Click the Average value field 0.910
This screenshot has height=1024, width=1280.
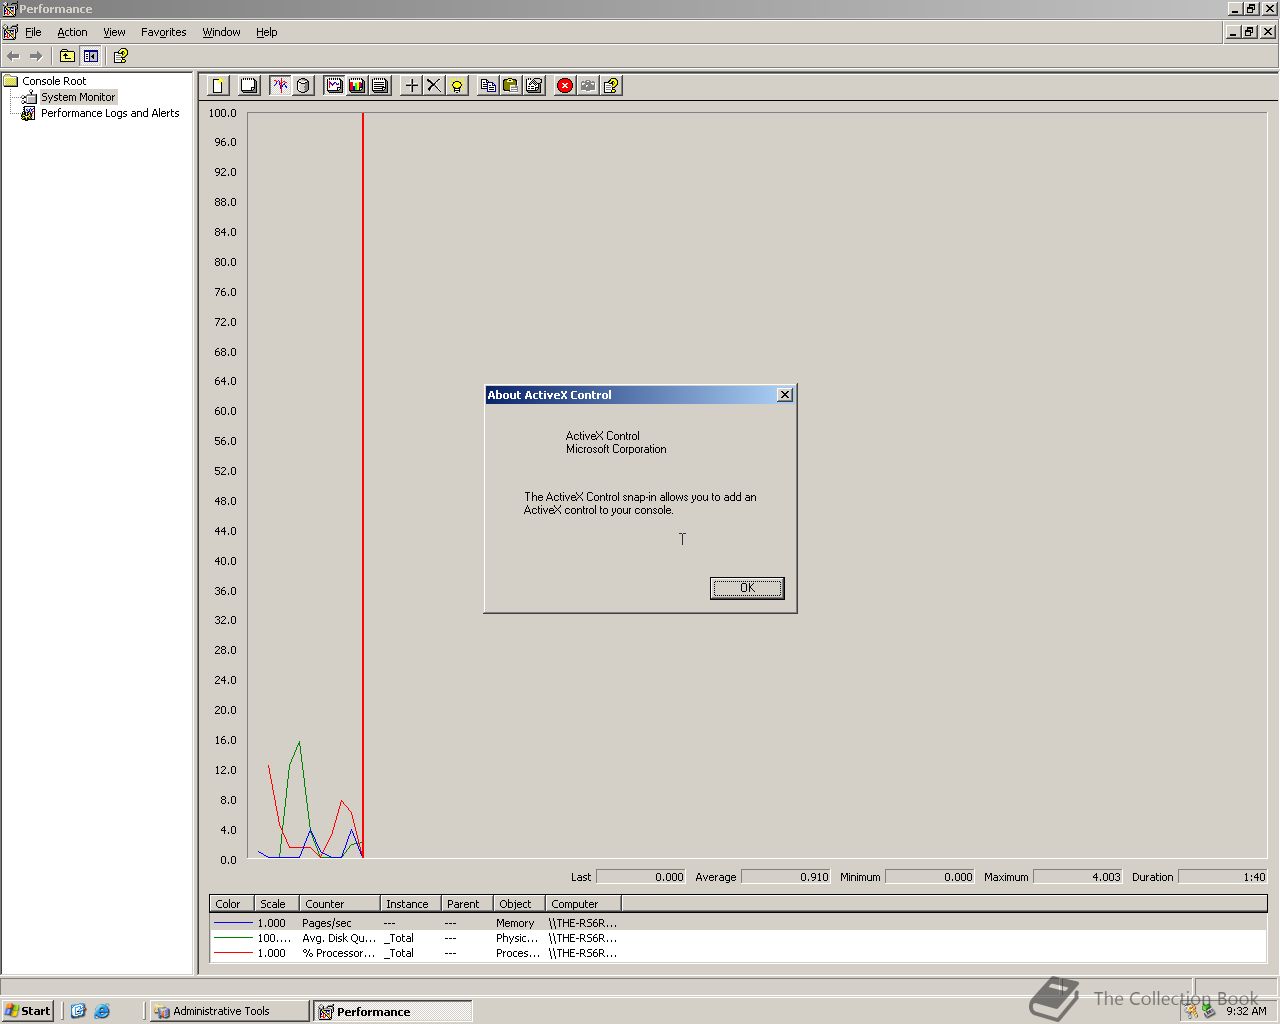(786, 877)
